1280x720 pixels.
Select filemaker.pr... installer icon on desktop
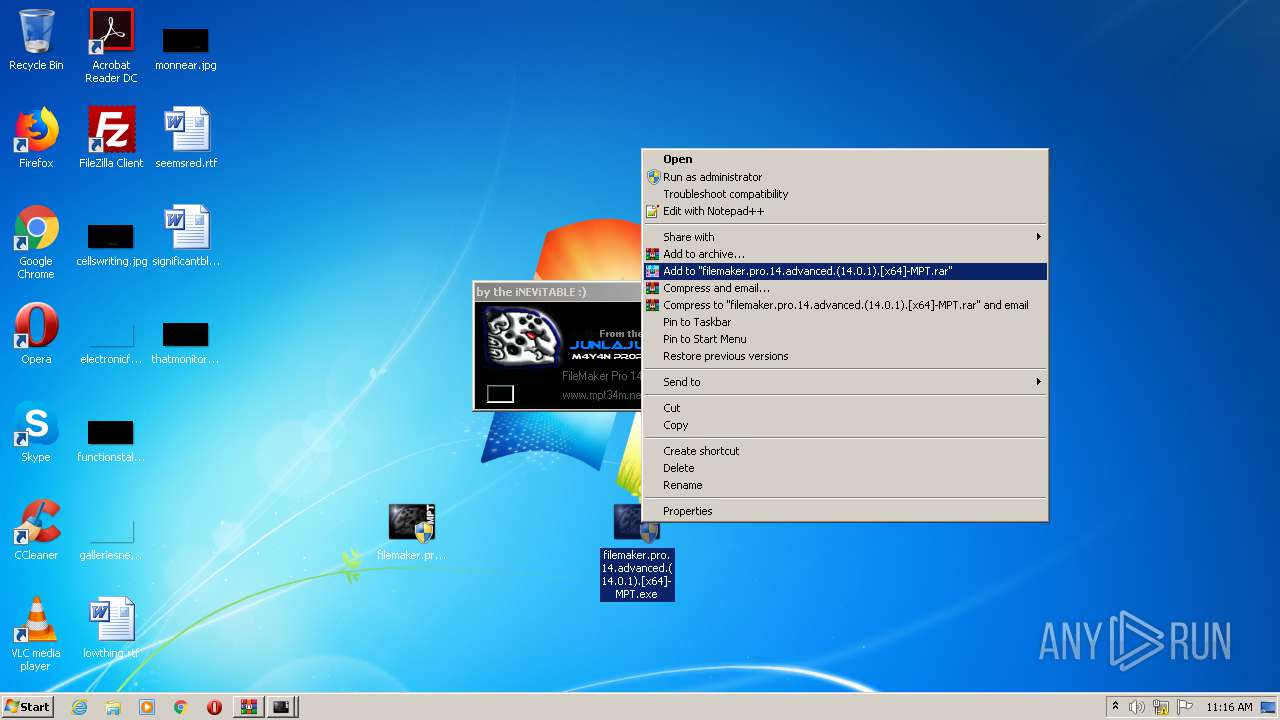(411, 532)
